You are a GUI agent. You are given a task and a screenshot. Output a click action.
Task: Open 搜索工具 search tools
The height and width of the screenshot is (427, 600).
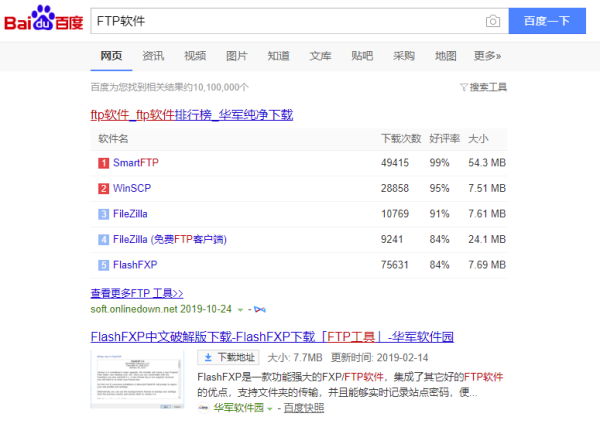point(483,88)
